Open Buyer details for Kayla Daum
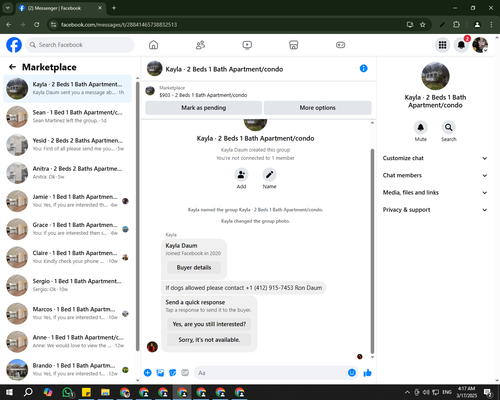Screen dimensions: 500x400 (x=194, y=267)
